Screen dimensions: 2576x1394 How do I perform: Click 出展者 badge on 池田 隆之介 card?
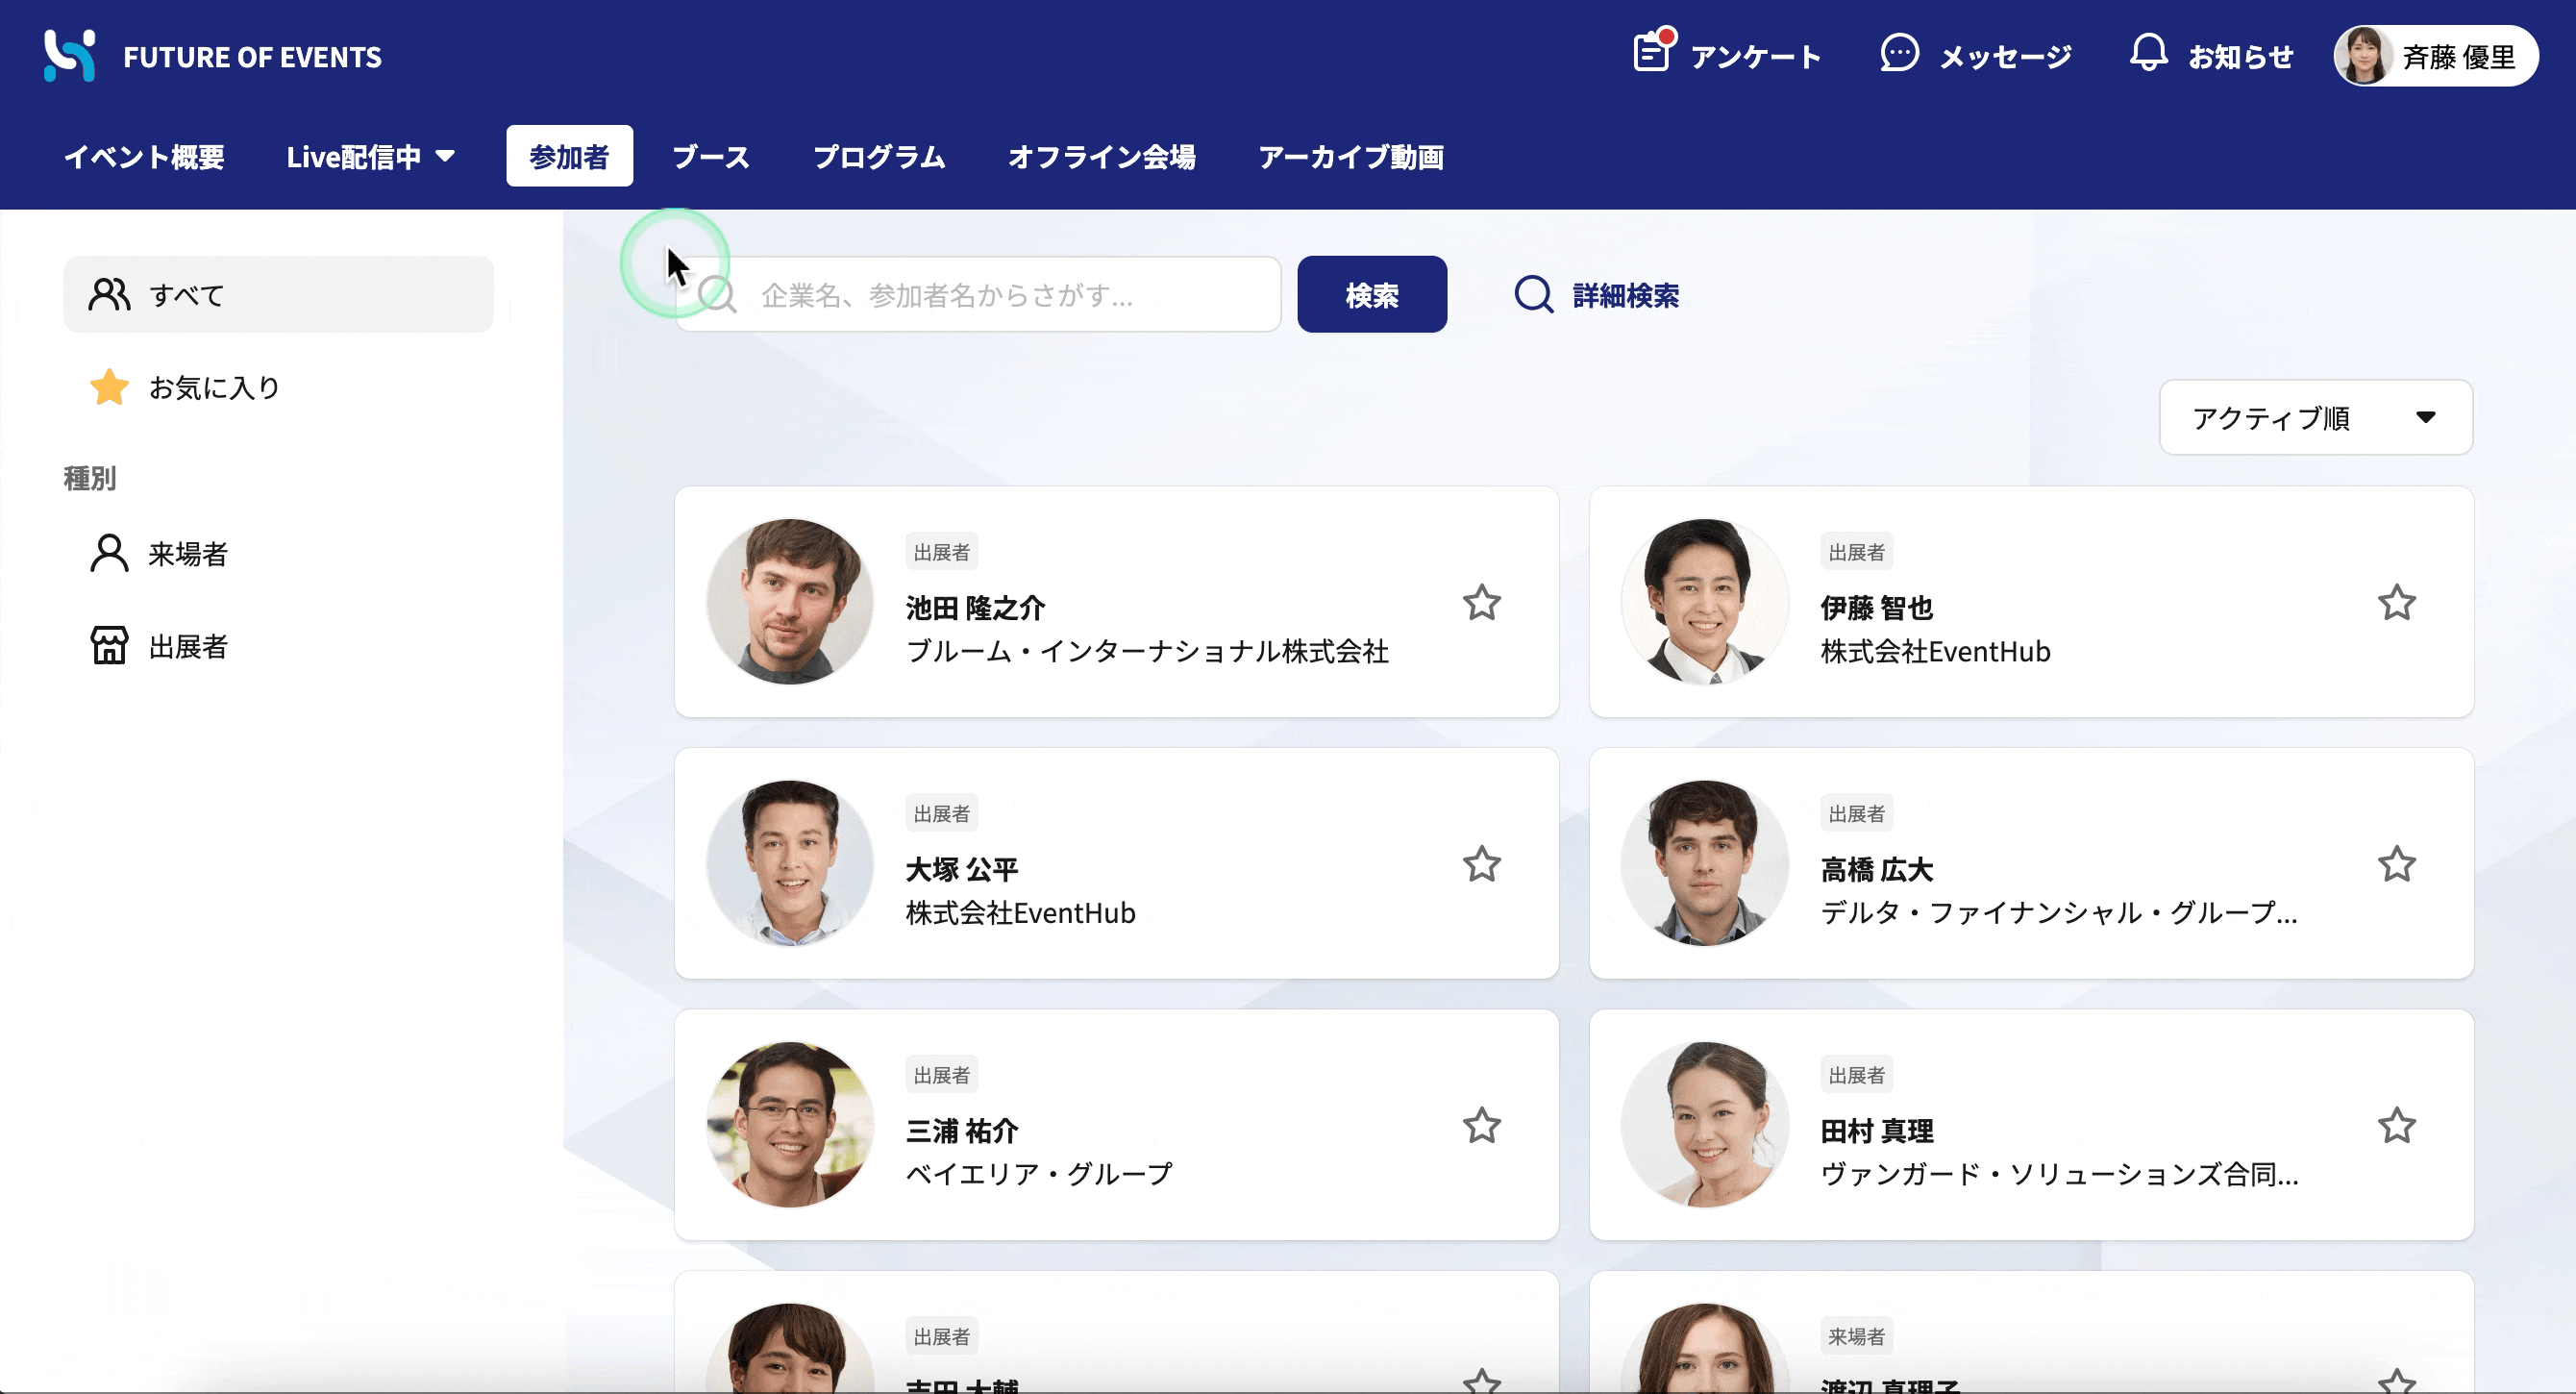(941, 552)
